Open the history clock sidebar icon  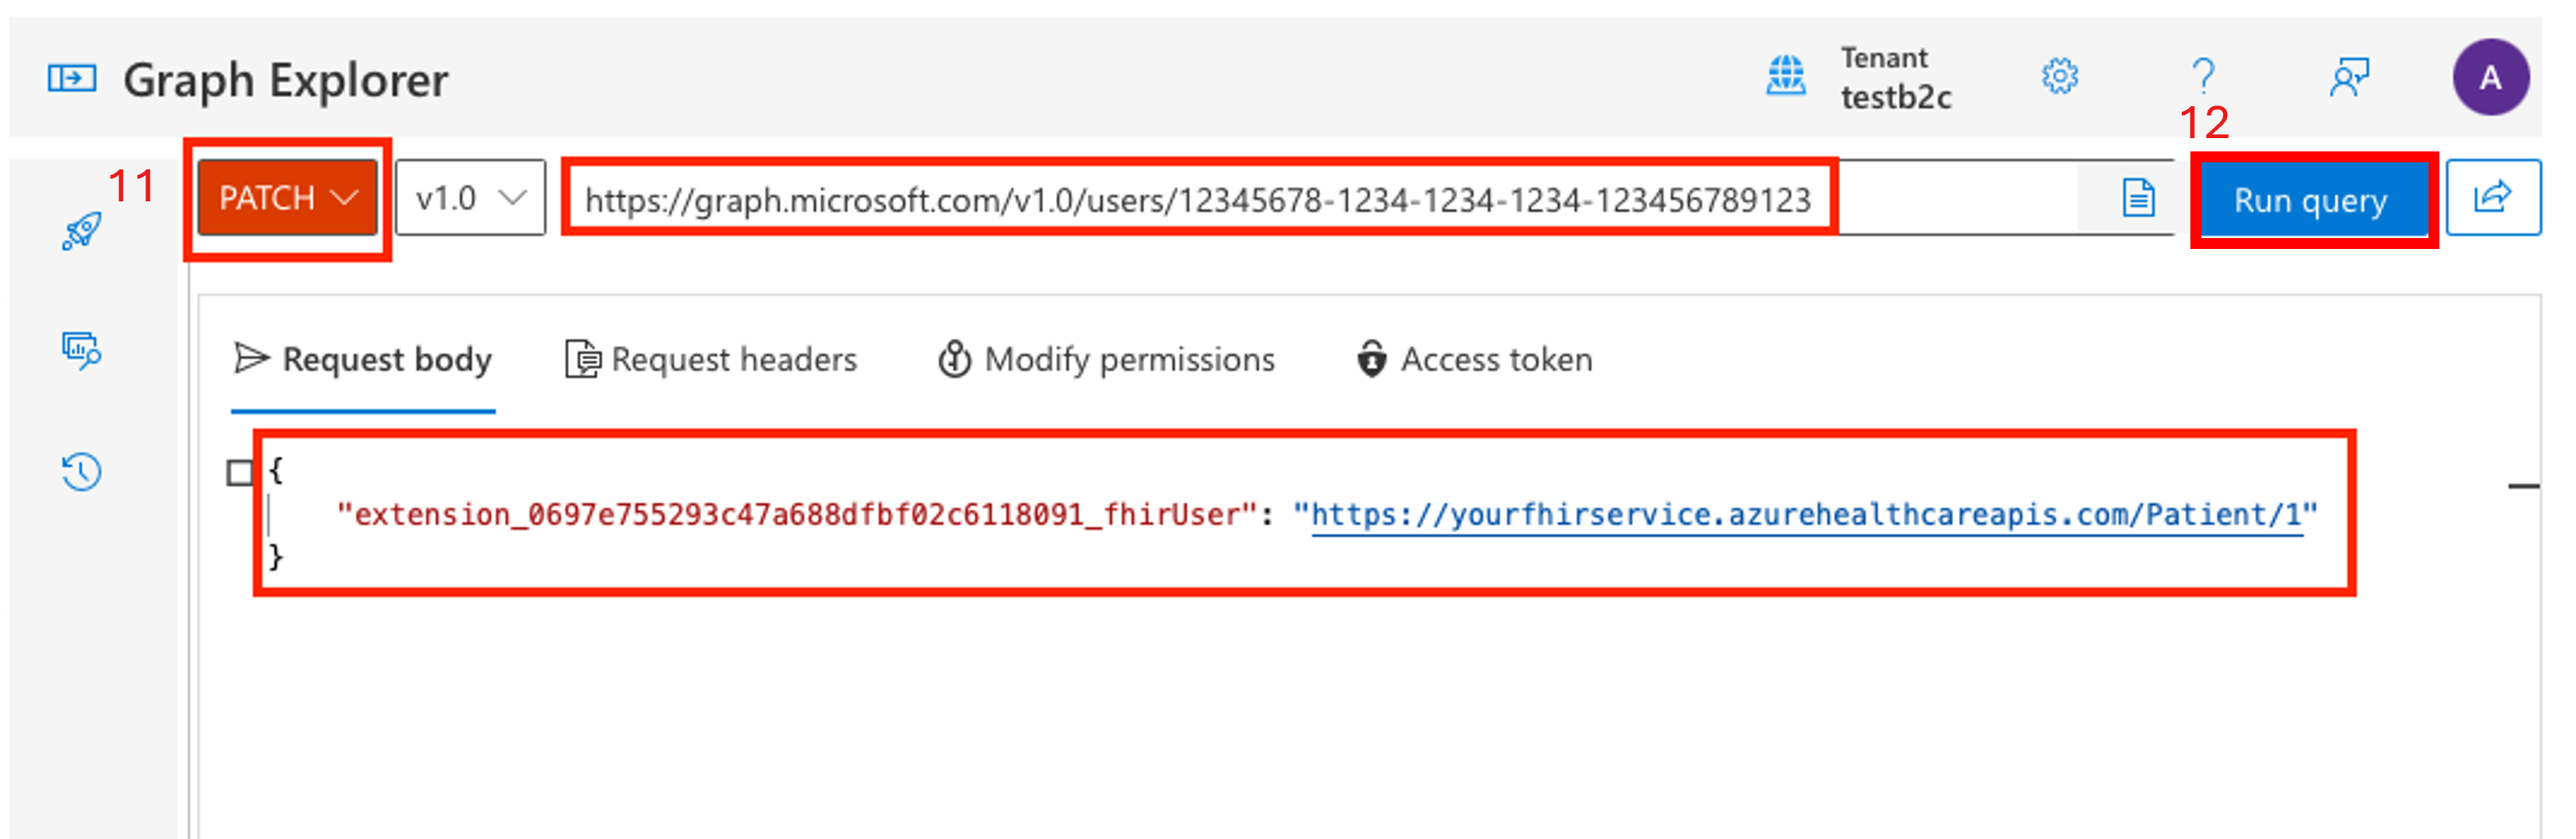pyautogui.click(x=81, y=471)
